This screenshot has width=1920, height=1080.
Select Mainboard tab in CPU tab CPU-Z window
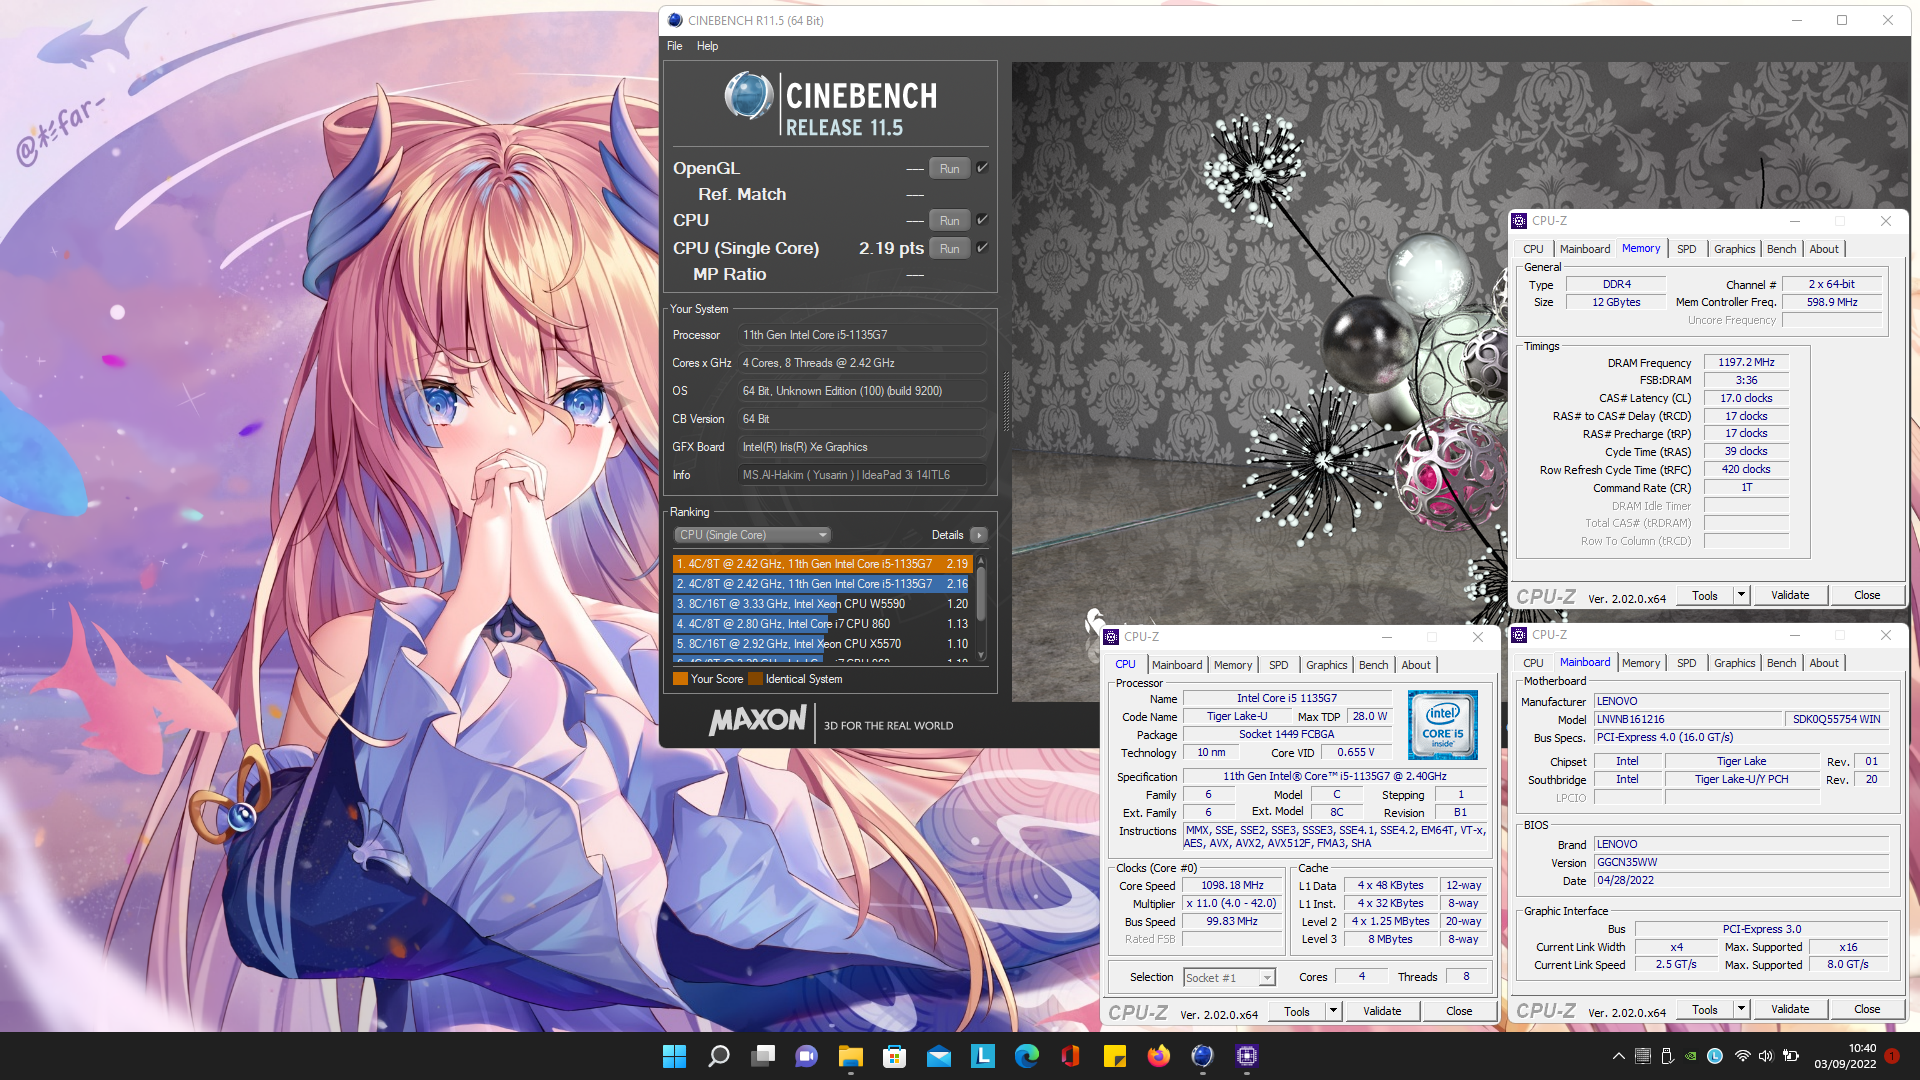tap(1177, 665)
